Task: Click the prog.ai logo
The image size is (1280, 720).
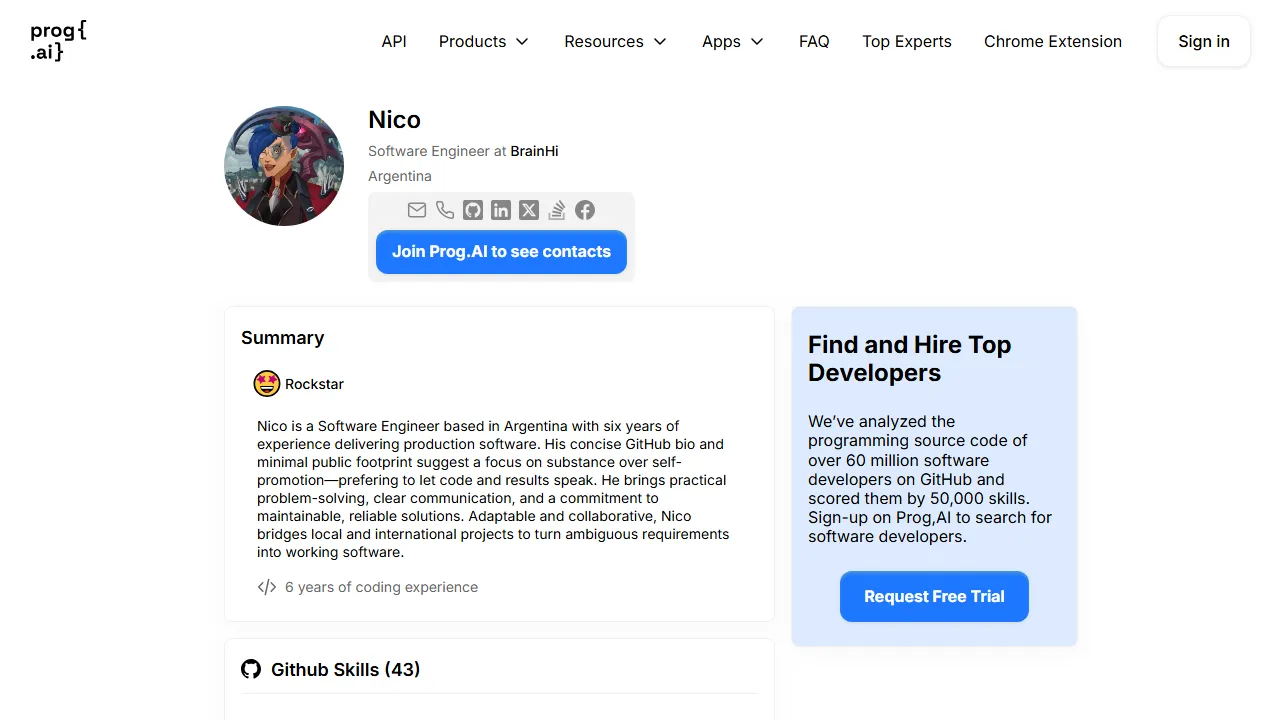Action: point(57,41)
